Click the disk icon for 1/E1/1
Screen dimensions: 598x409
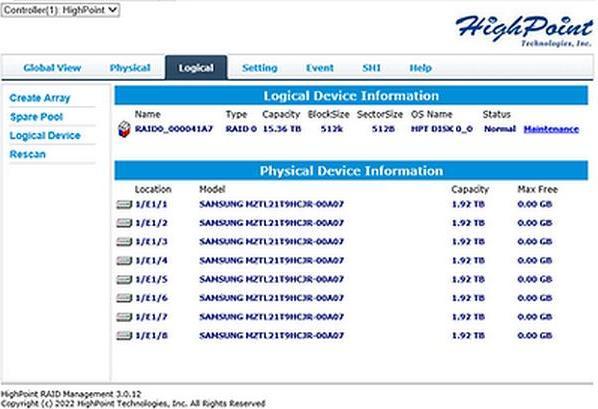pyautogui.click(x=124, y=204)
